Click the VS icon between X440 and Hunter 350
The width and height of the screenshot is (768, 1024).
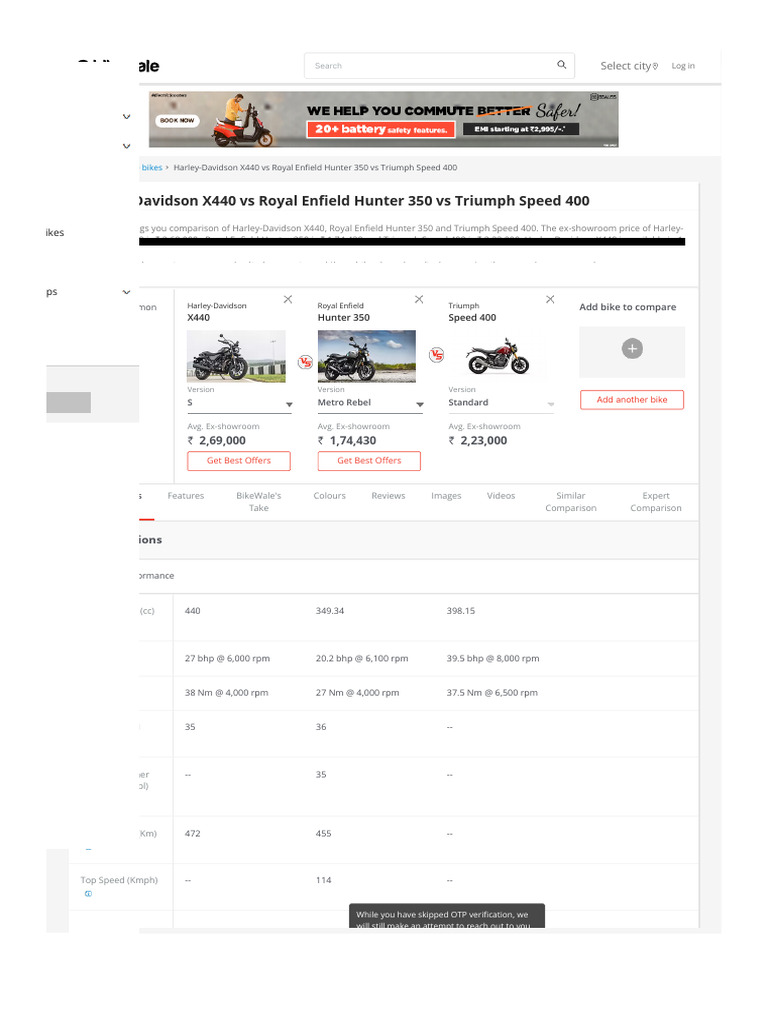coord(305,362)
